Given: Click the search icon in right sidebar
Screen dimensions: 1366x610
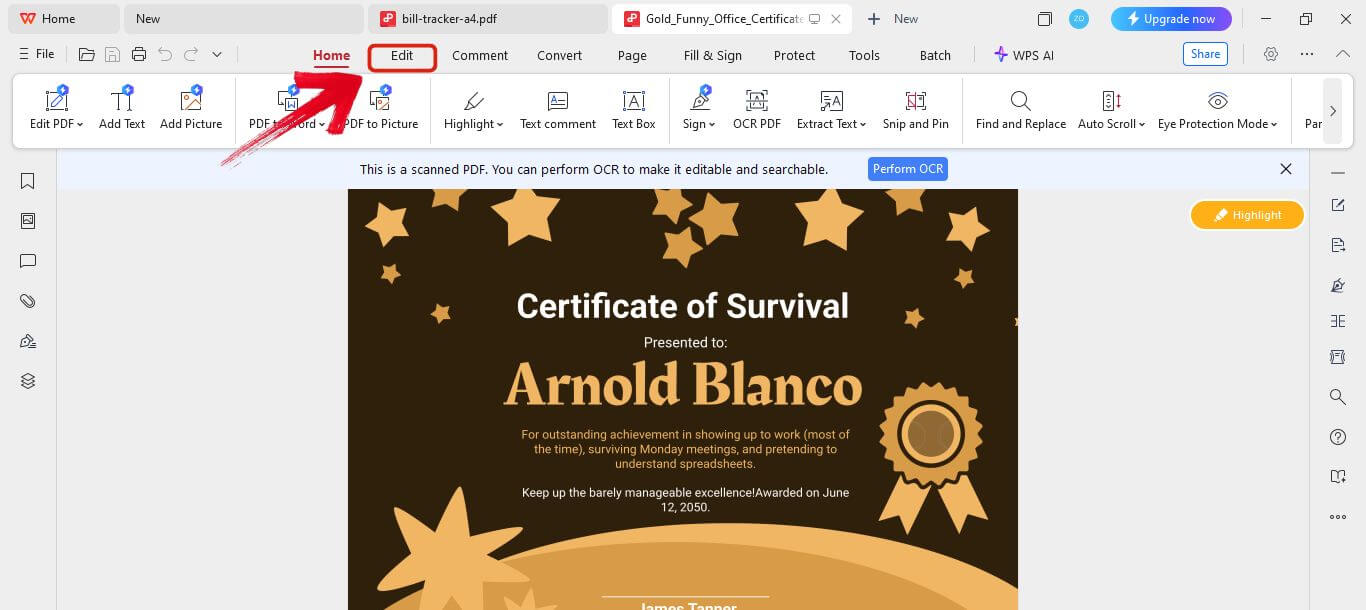Looking at the screenshot, I should tap(1338, 397).
